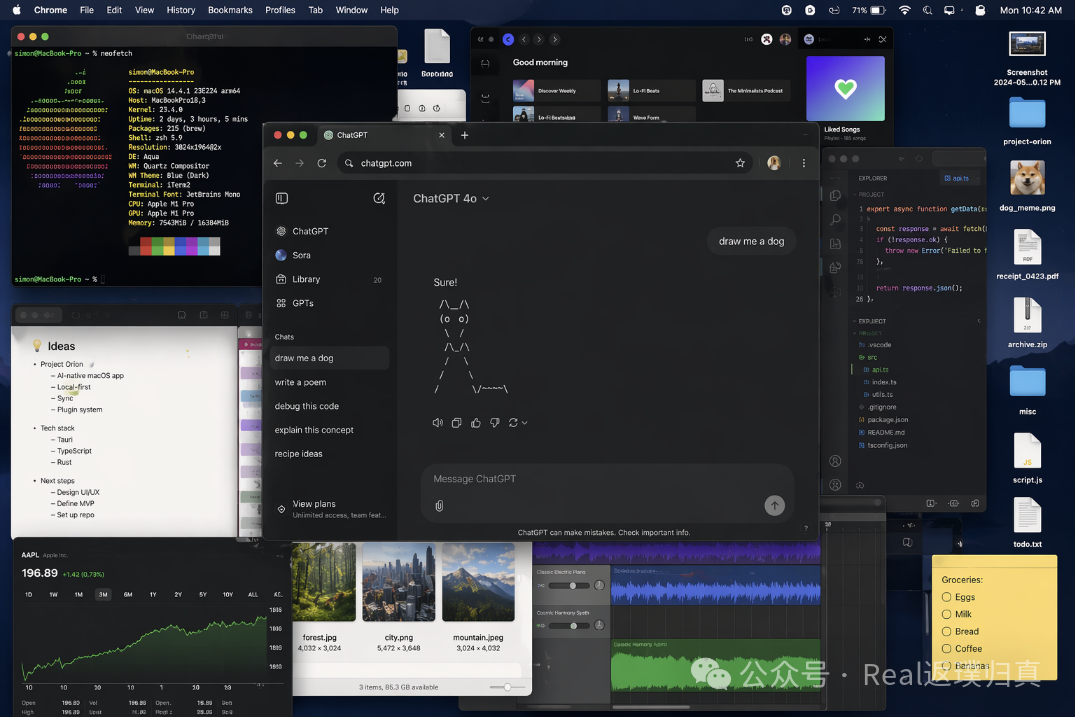
Task: Select the ALL range in Stocks chart
Action: (253, 594)
